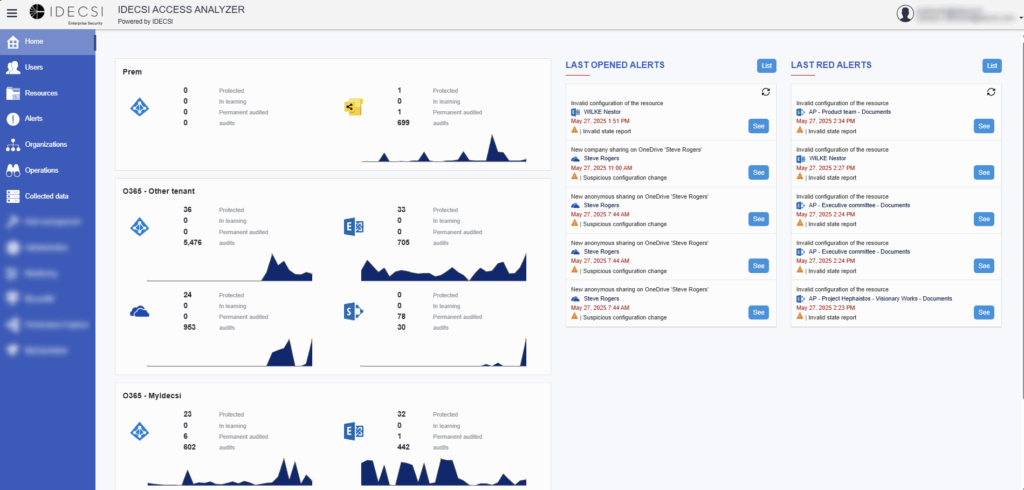Click yellow file share icon in Prem card
The width and height of the screenshot is (1024, 490).
pos(353,107)
